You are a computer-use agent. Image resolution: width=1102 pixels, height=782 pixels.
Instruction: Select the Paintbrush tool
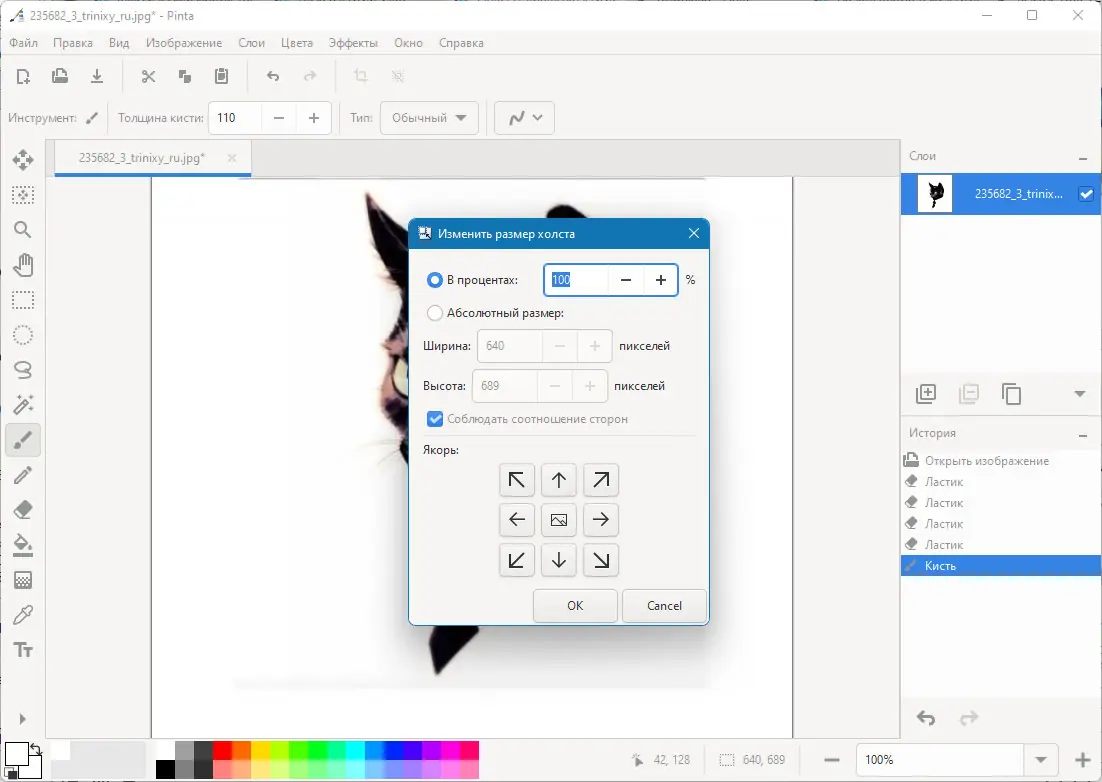point(22,441)
